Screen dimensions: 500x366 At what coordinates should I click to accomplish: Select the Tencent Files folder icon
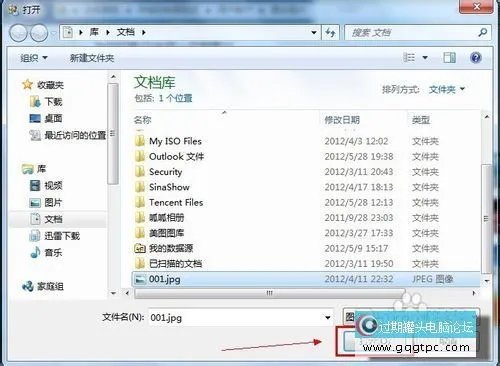(140, 202)
